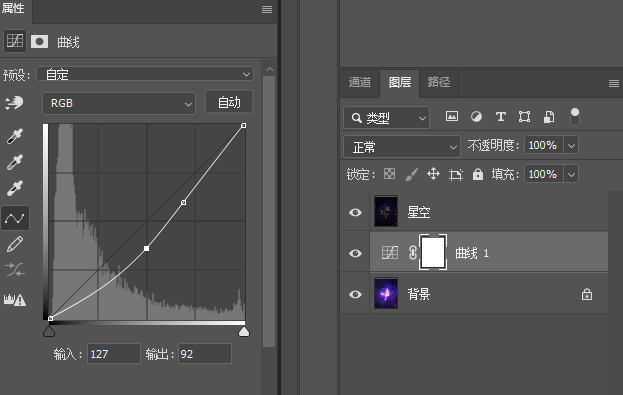Select the Curves adjustment icon in Properties
This screenshot has height=395, width=623.
tap(15, 41)
